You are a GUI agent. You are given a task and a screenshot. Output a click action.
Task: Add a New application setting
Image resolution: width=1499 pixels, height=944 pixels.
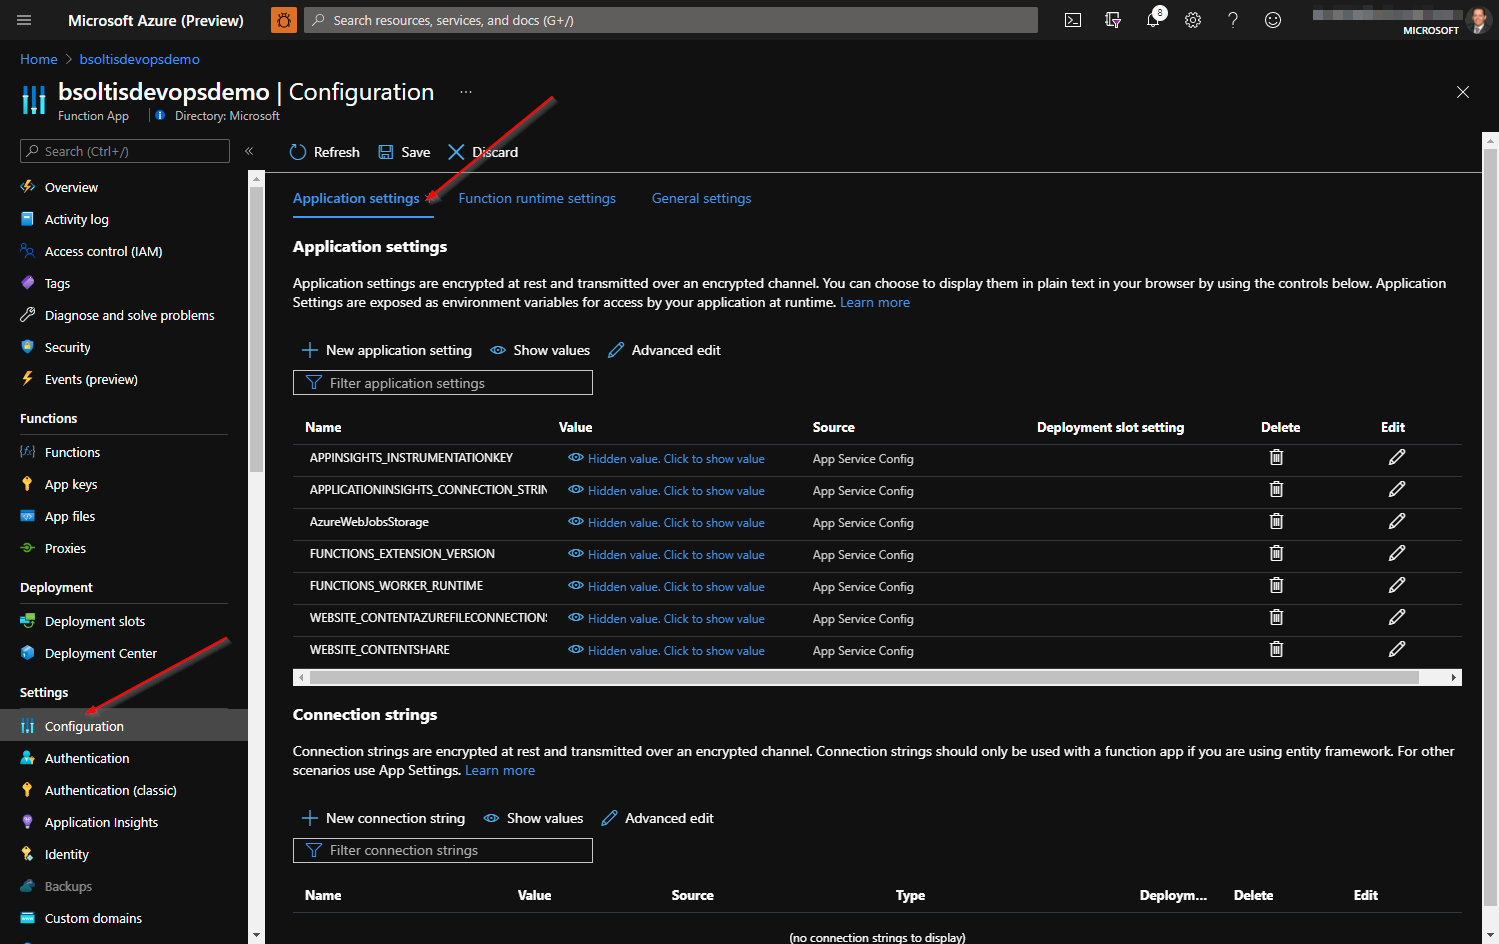[386, 350]
